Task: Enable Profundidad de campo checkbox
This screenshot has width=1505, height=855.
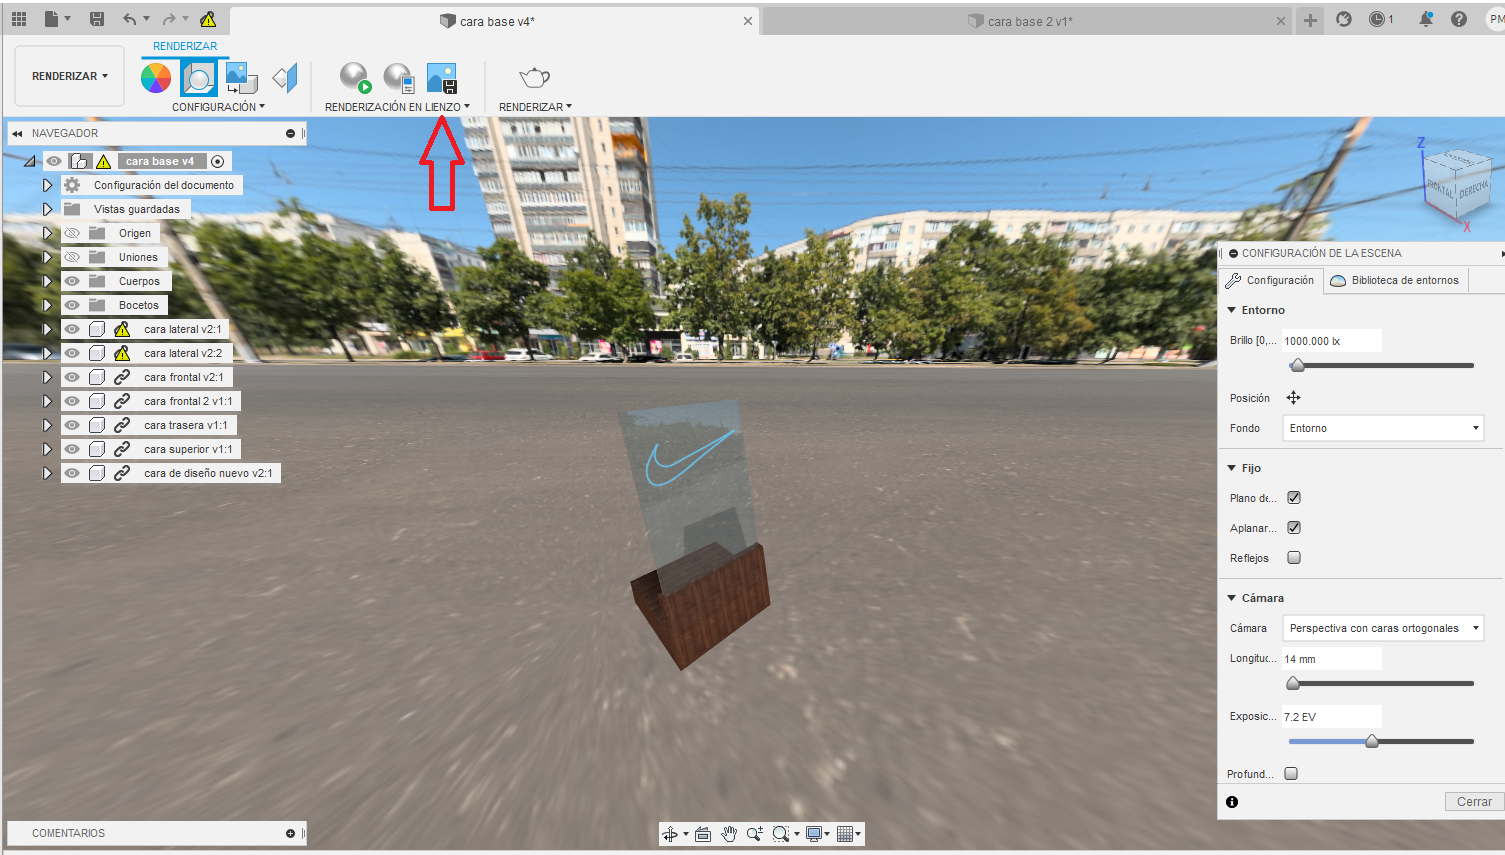Action: pos(1291,774)
